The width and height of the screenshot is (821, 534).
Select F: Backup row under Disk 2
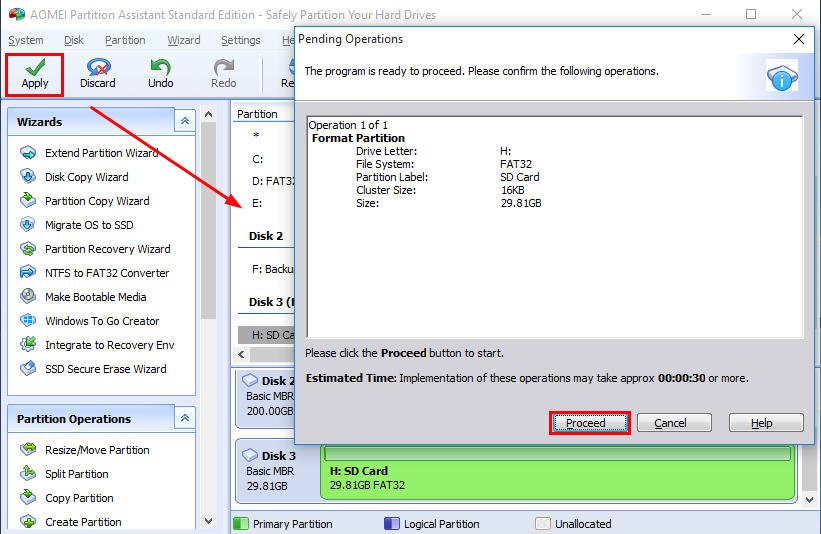(265, 269)
